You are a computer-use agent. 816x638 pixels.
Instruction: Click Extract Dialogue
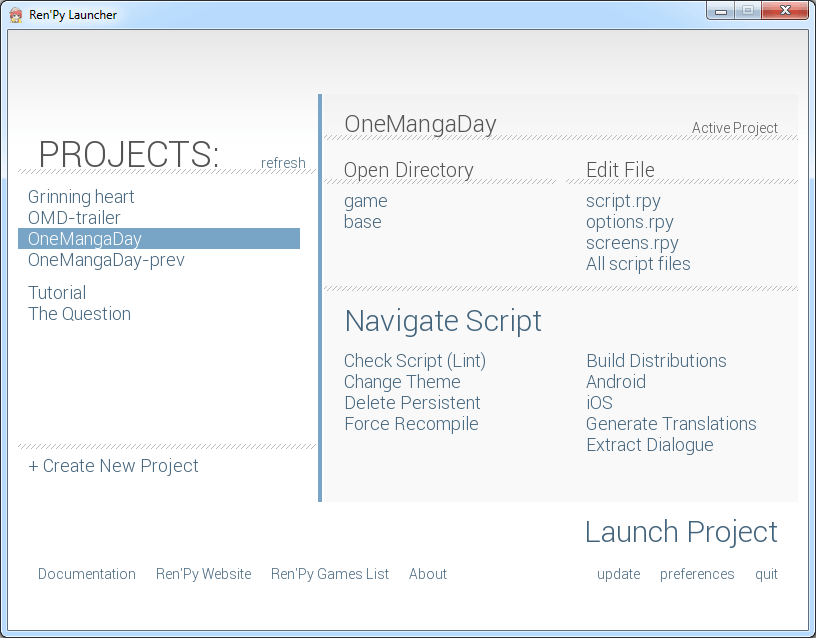(649, 445)
